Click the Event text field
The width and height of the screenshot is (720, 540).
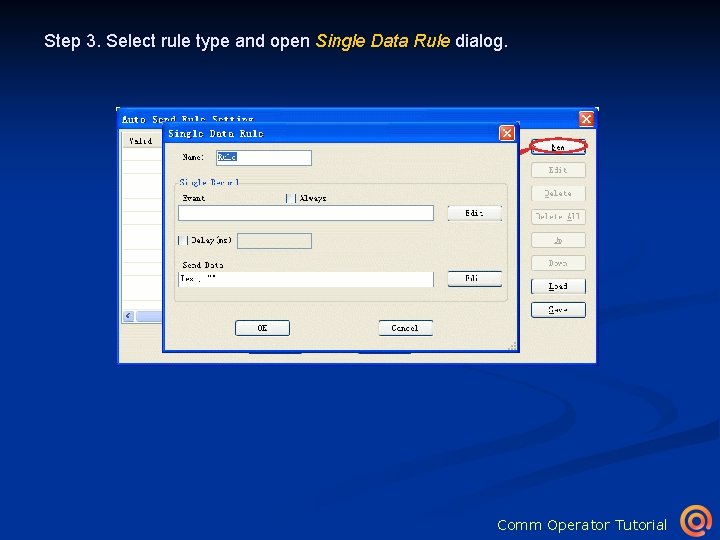pyautogui.click(x=306, y=213)
